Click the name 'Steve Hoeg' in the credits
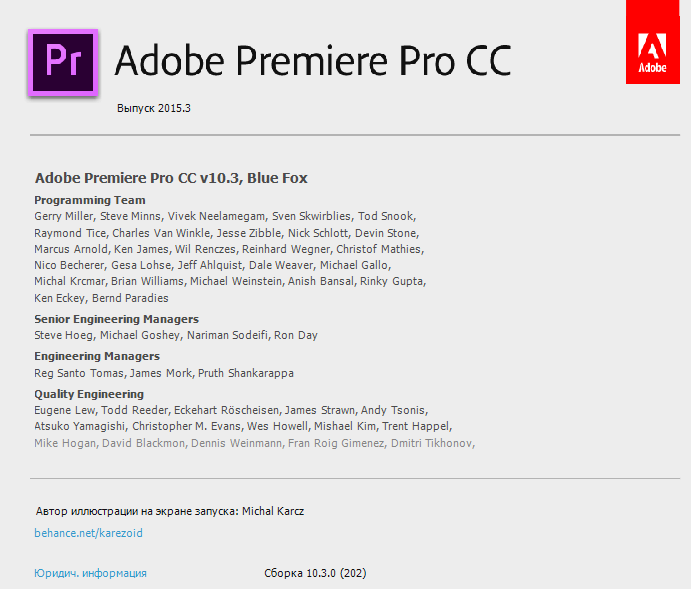This screenshot has height=589, width=691. click(63, 335)
